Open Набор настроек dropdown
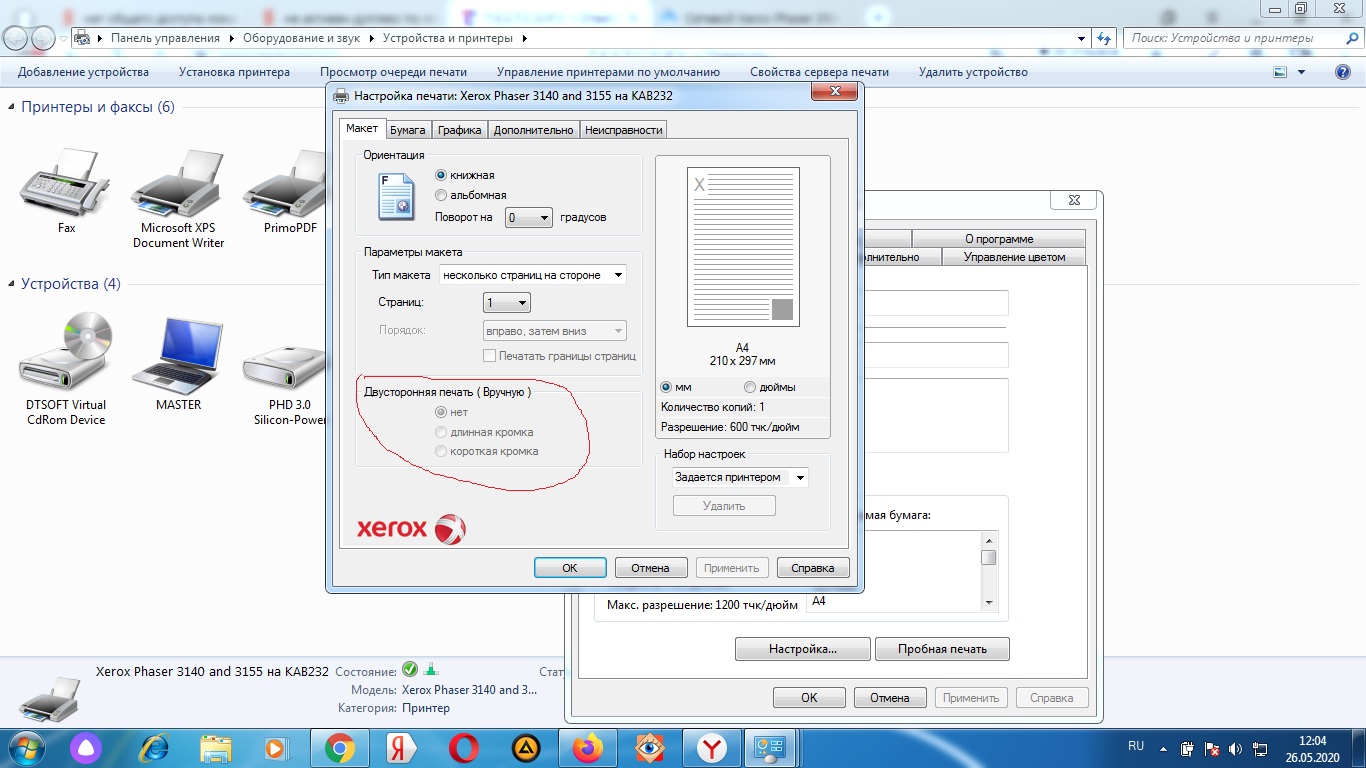Screen dimensions: 1366x768 [x=740, y=477]
